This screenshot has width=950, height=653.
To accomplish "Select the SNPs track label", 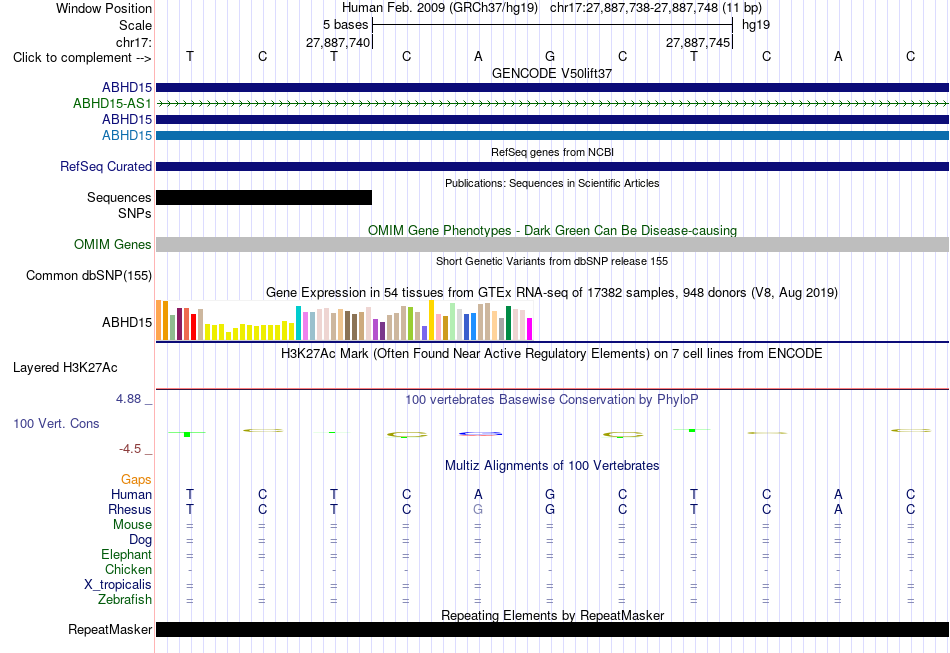I will 135,213.
